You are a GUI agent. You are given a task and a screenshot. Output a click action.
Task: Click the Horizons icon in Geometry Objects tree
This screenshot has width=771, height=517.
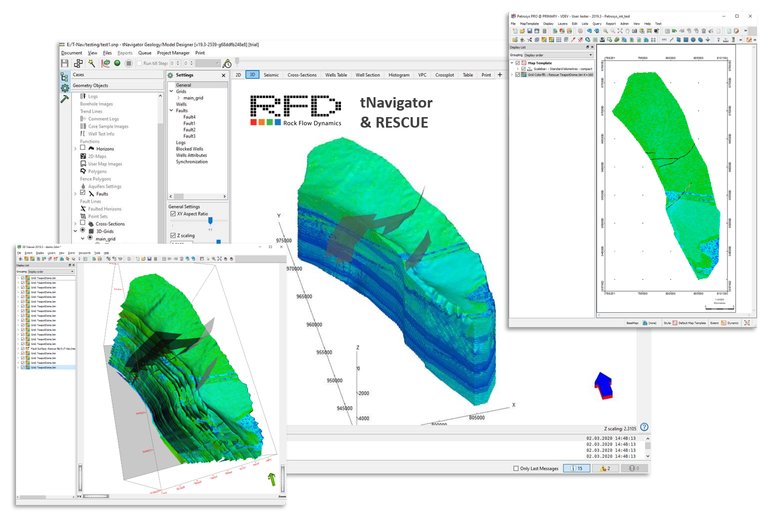pyautogui.click(x=91, y=149)
